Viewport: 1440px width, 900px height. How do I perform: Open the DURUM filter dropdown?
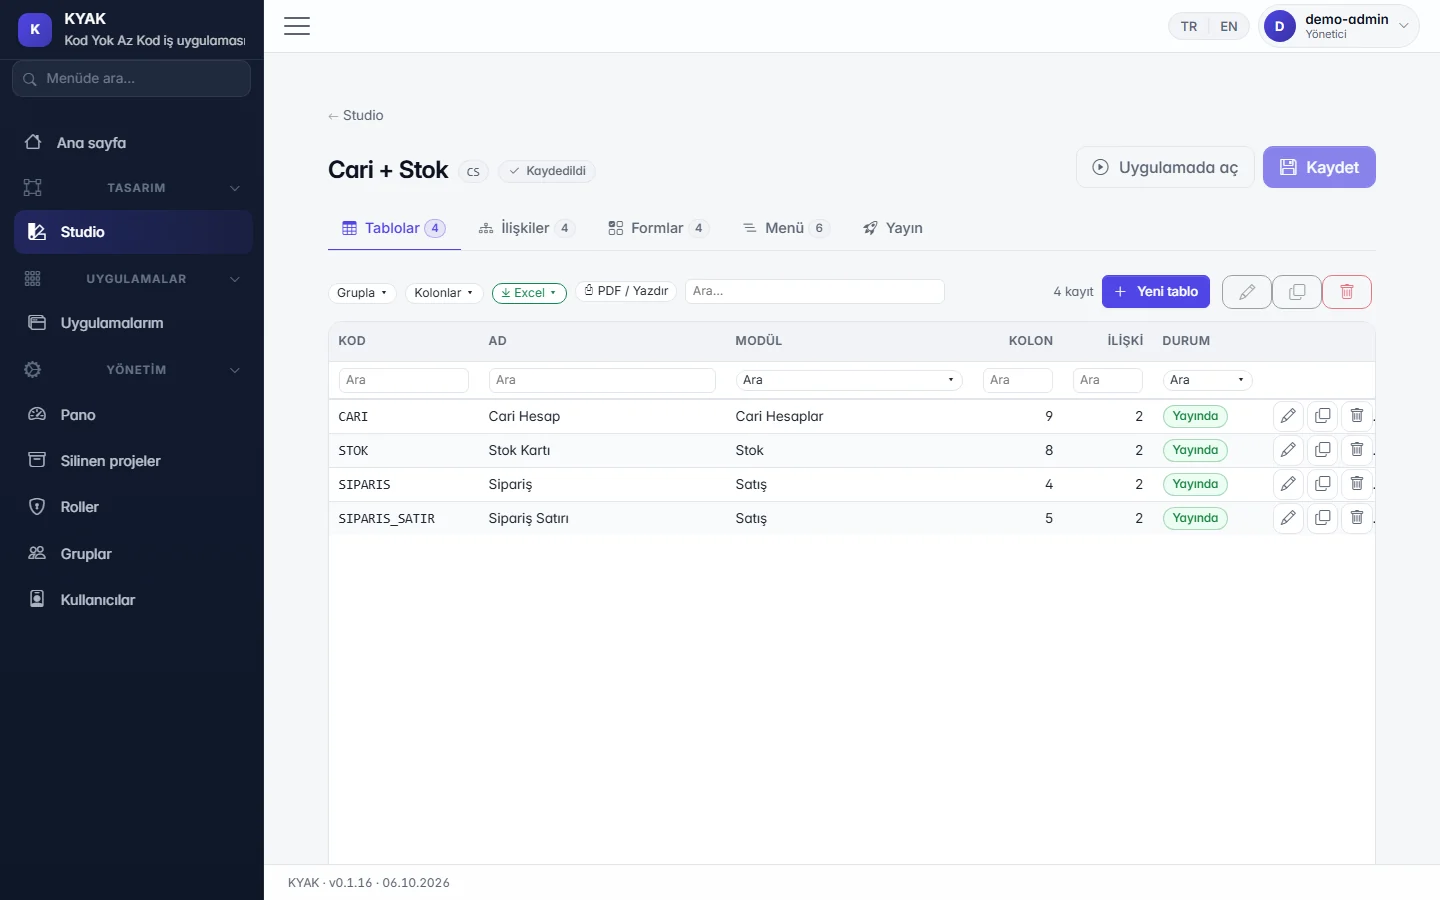(x=1207, y=380)
